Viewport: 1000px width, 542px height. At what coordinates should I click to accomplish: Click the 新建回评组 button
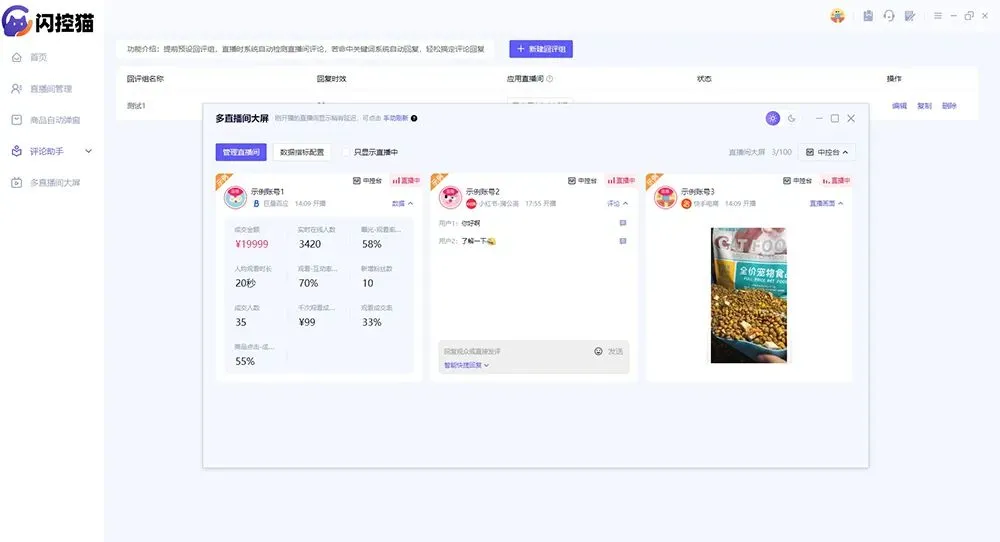541,49
